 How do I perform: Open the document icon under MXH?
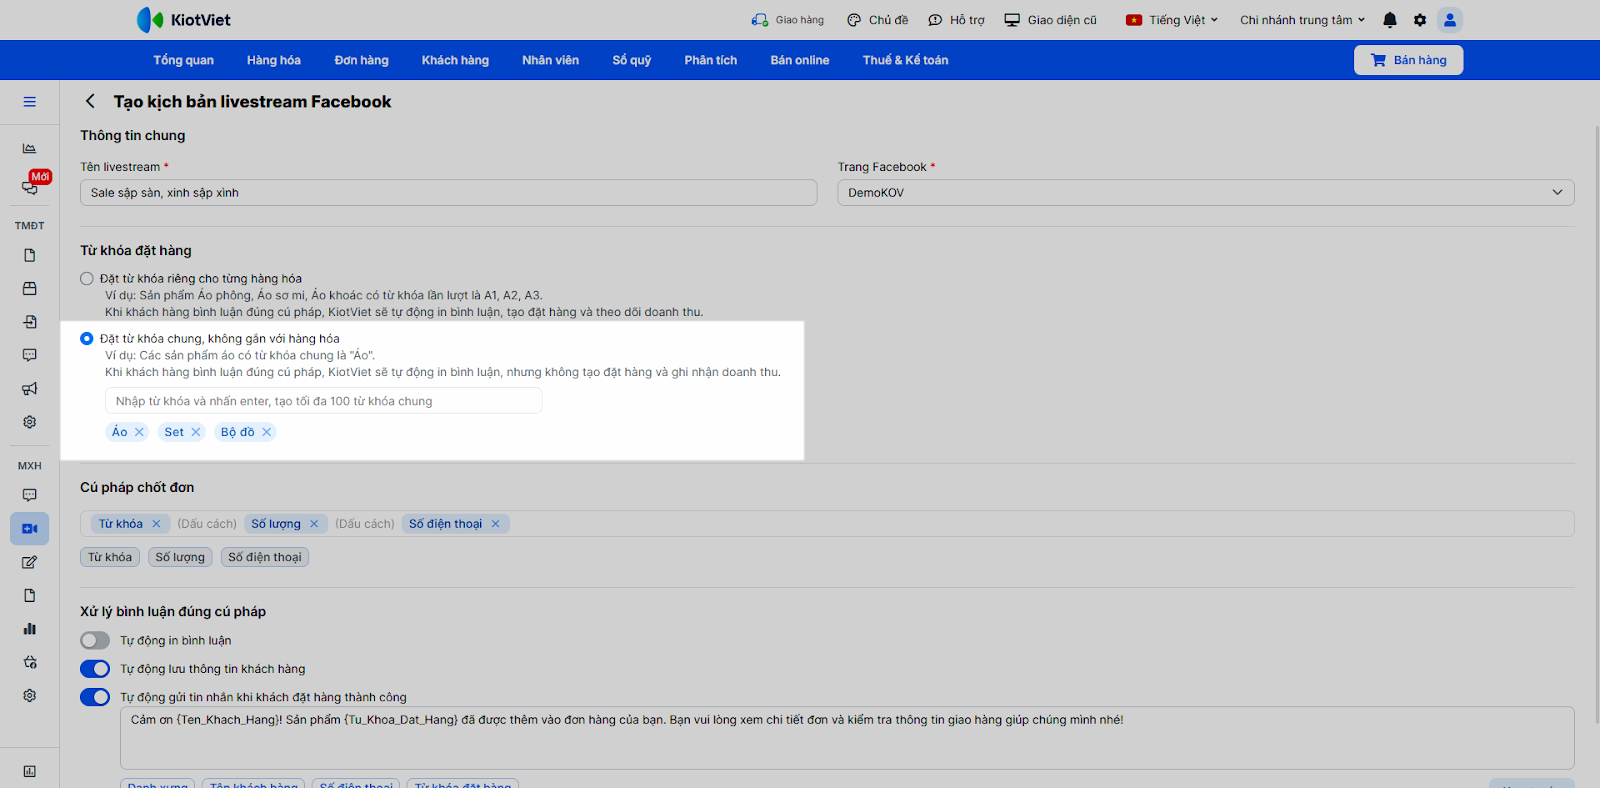click(x=30, y=595)
